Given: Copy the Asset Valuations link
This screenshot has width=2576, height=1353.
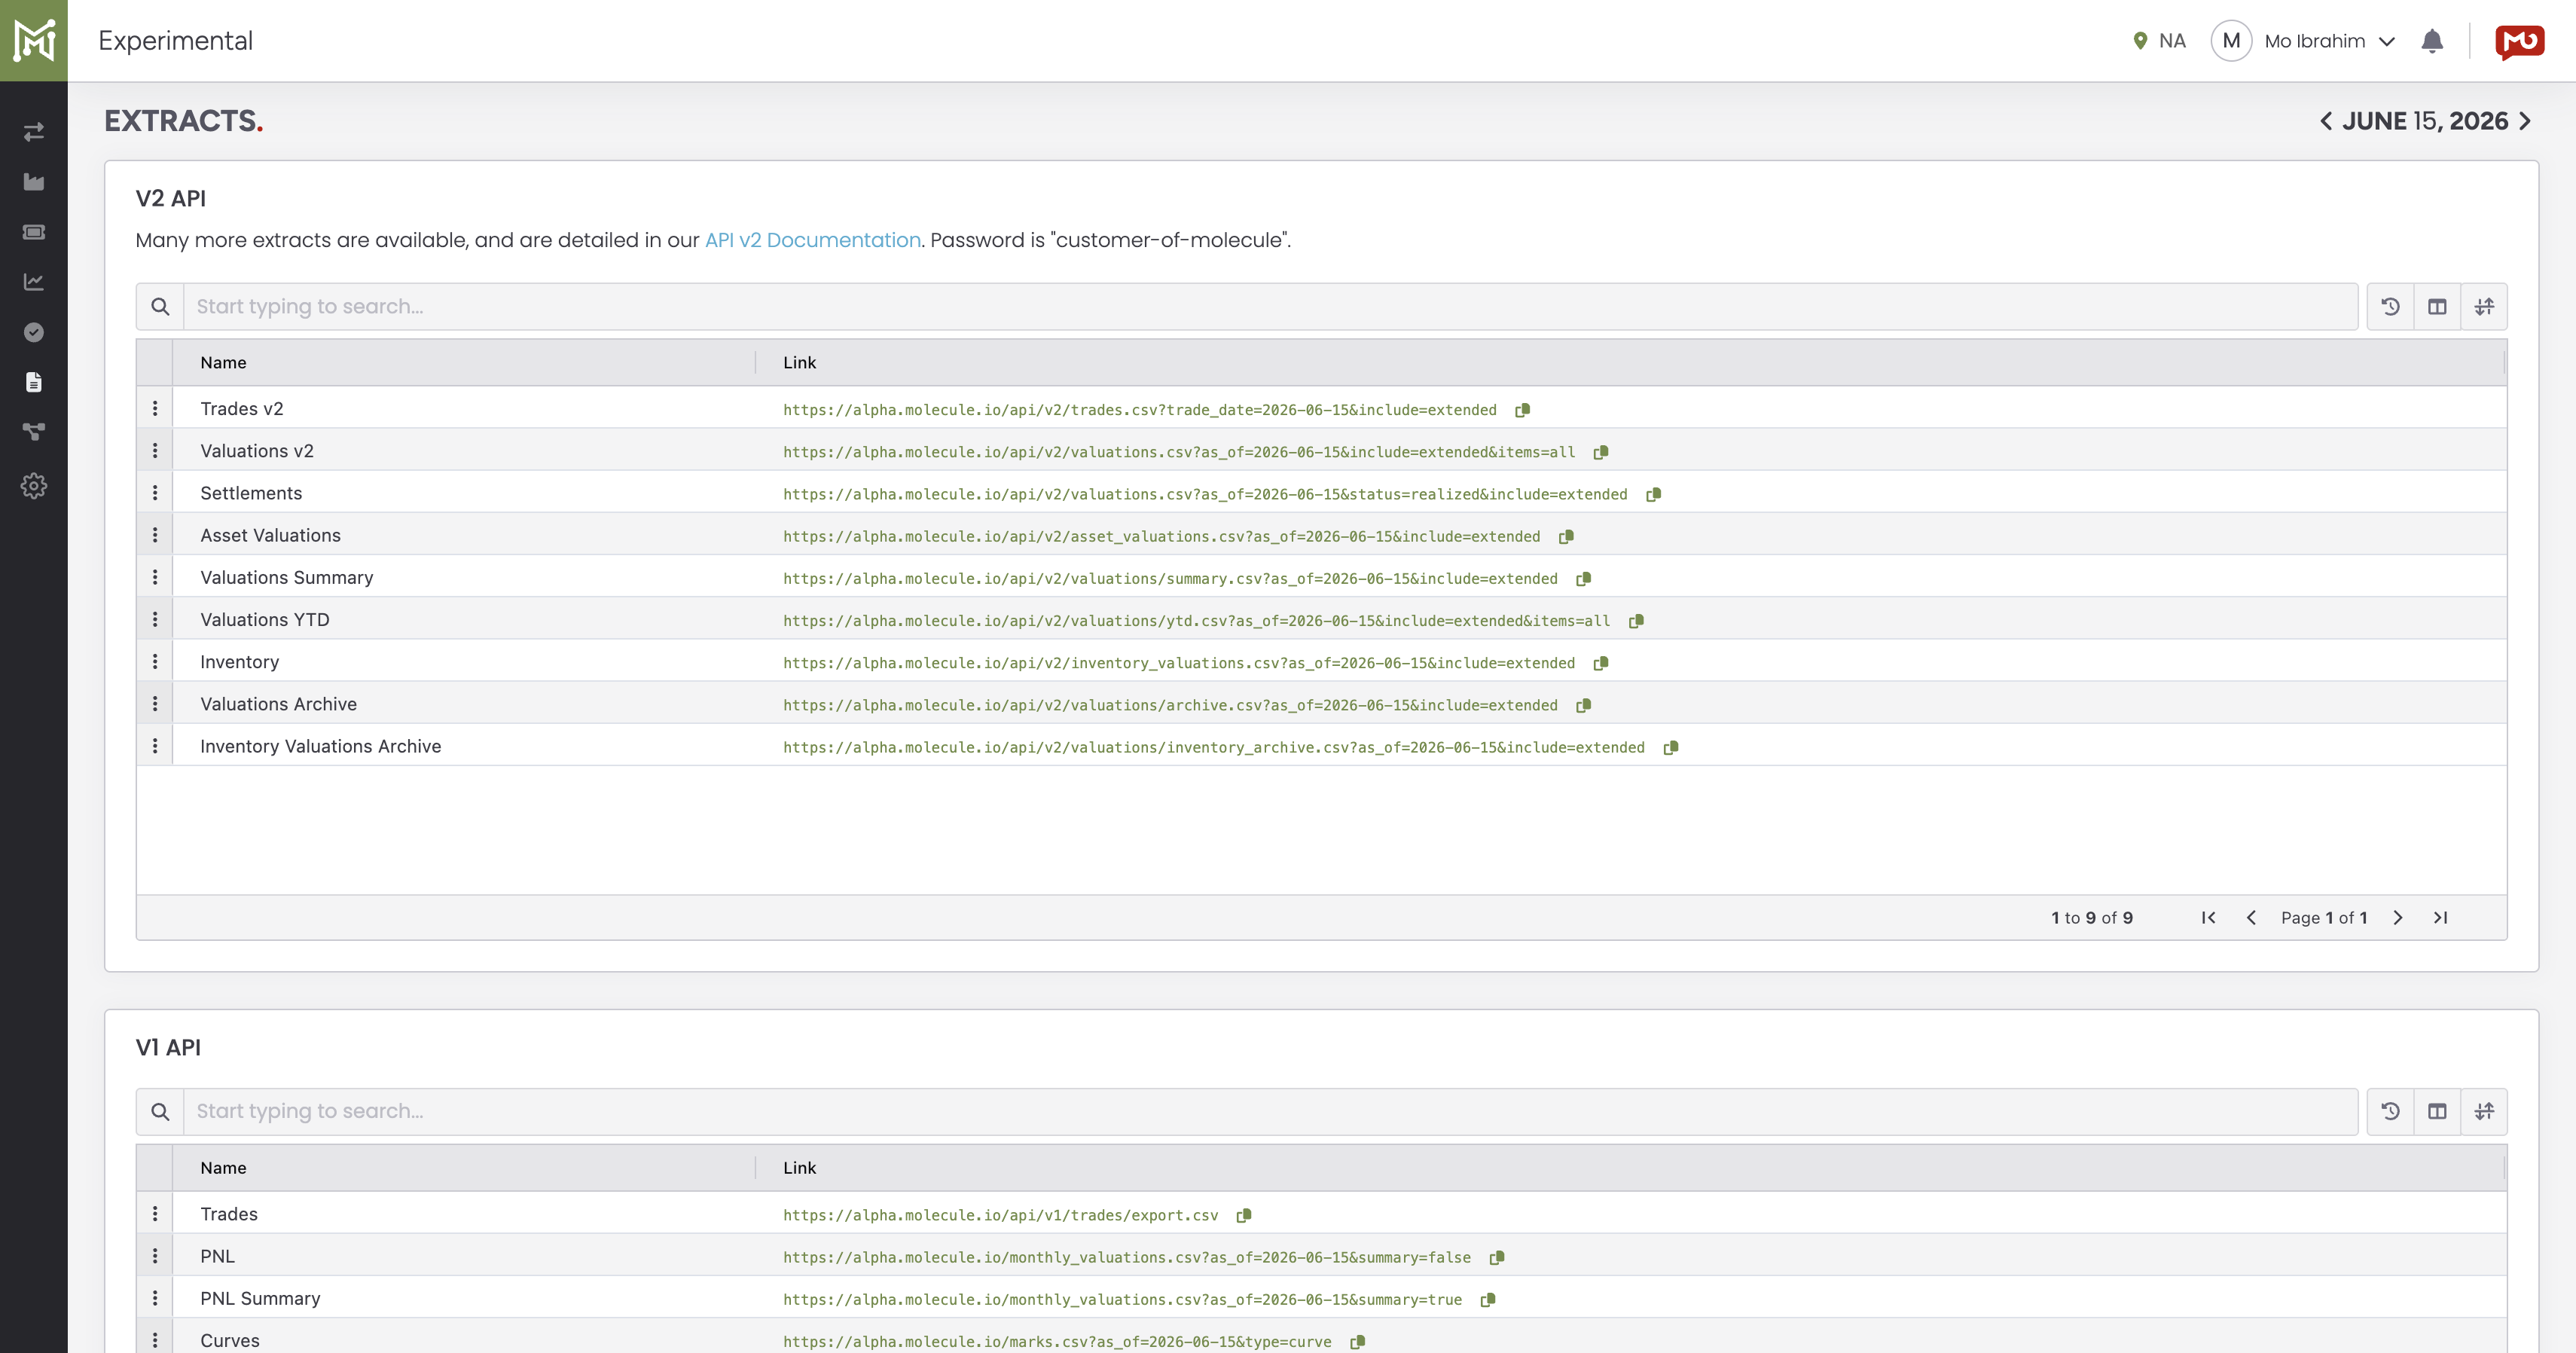Looking at the screenshot, I should click(x=1566, y=537).
